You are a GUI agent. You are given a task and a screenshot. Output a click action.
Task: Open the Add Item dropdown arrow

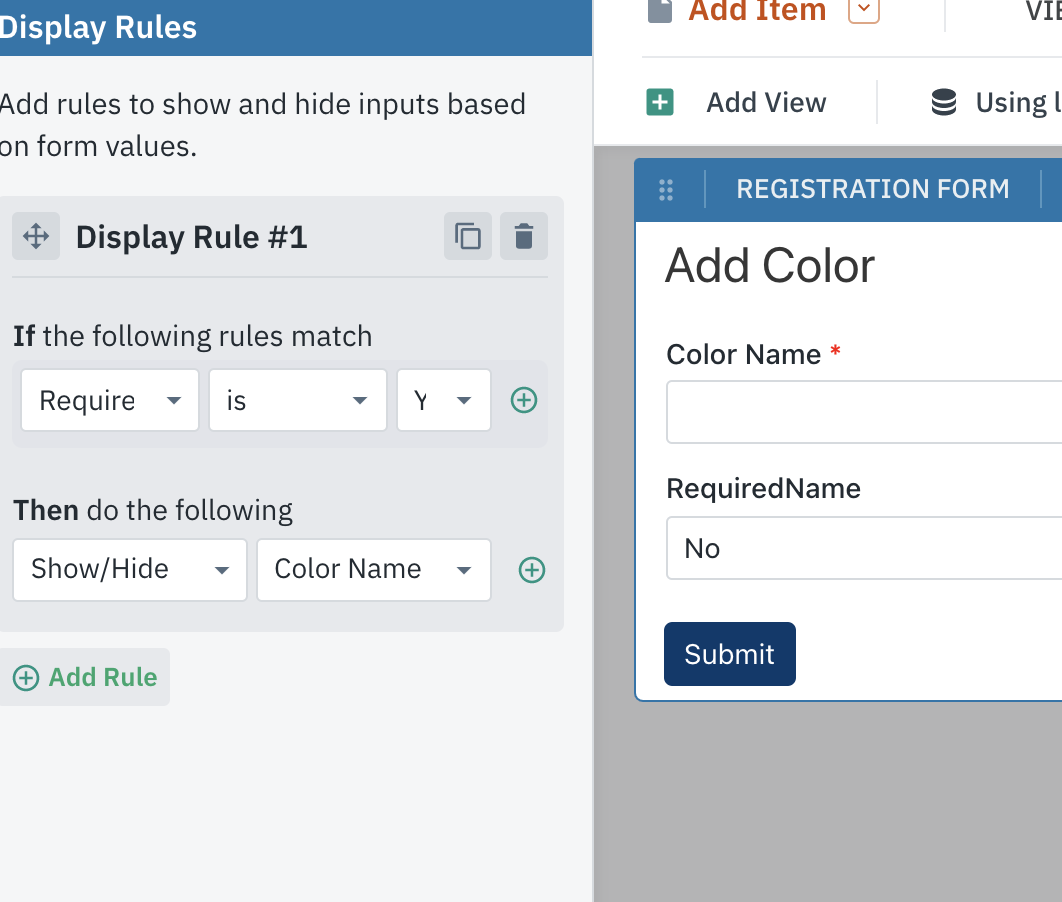pos(864,11)
